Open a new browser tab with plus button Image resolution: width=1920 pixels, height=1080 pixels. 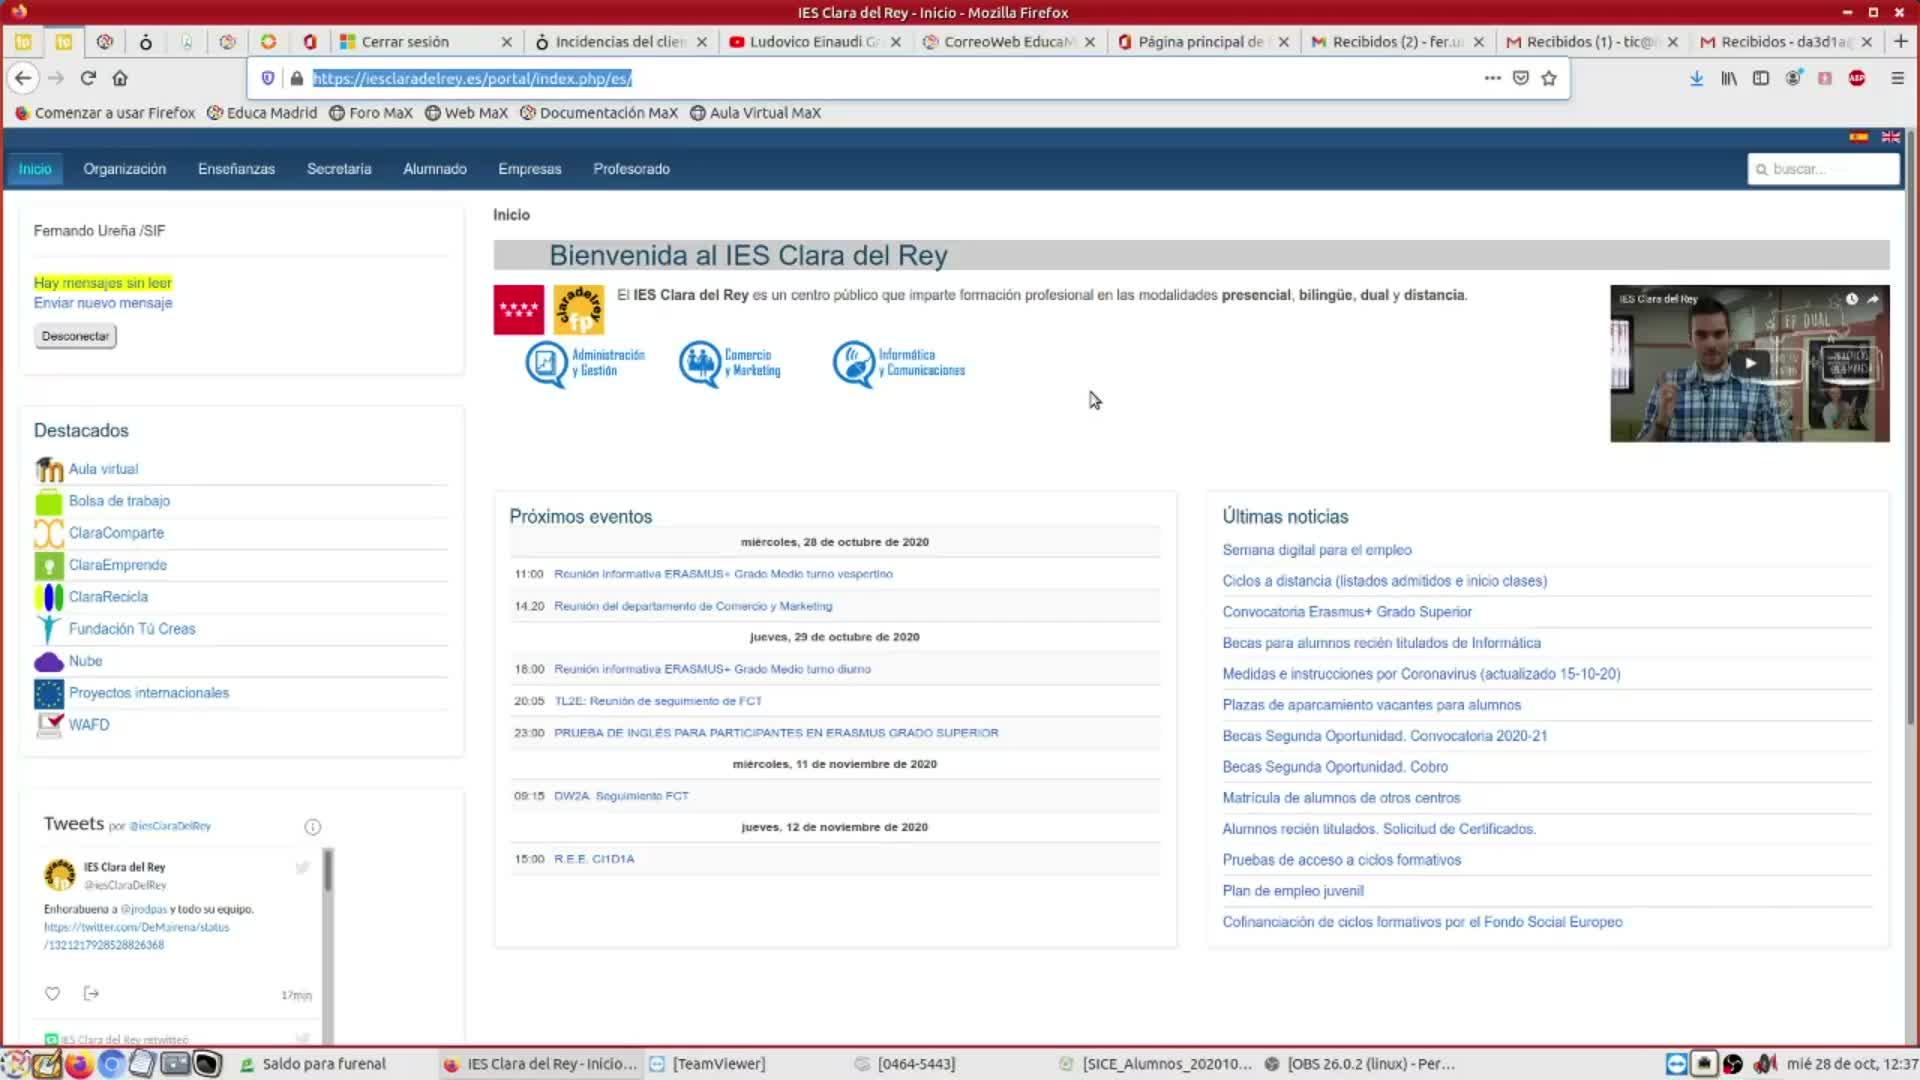[1901, 41]
